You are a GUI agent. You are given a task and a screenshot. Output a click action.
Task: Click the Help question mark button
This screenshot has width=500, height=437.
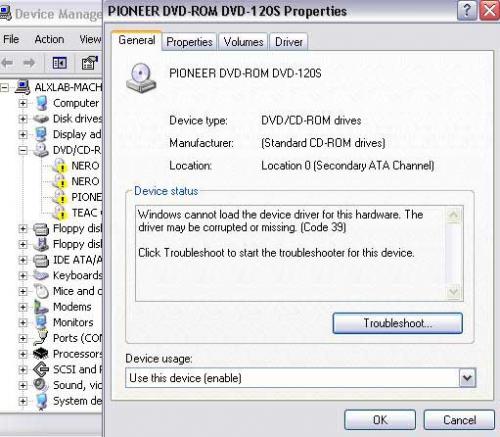click(x=467, y=11)
